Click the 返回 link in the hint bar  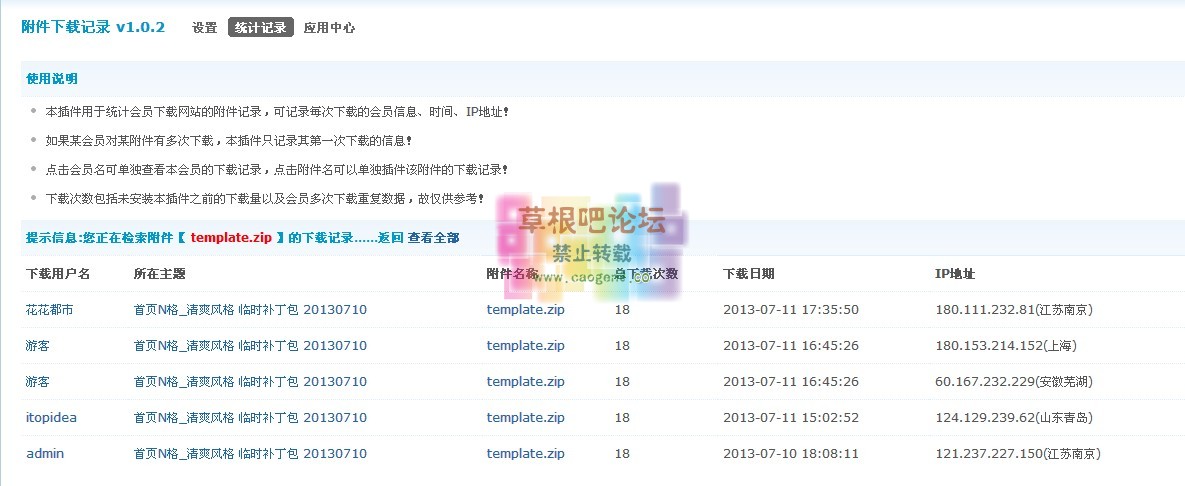[x=391, y=238]
